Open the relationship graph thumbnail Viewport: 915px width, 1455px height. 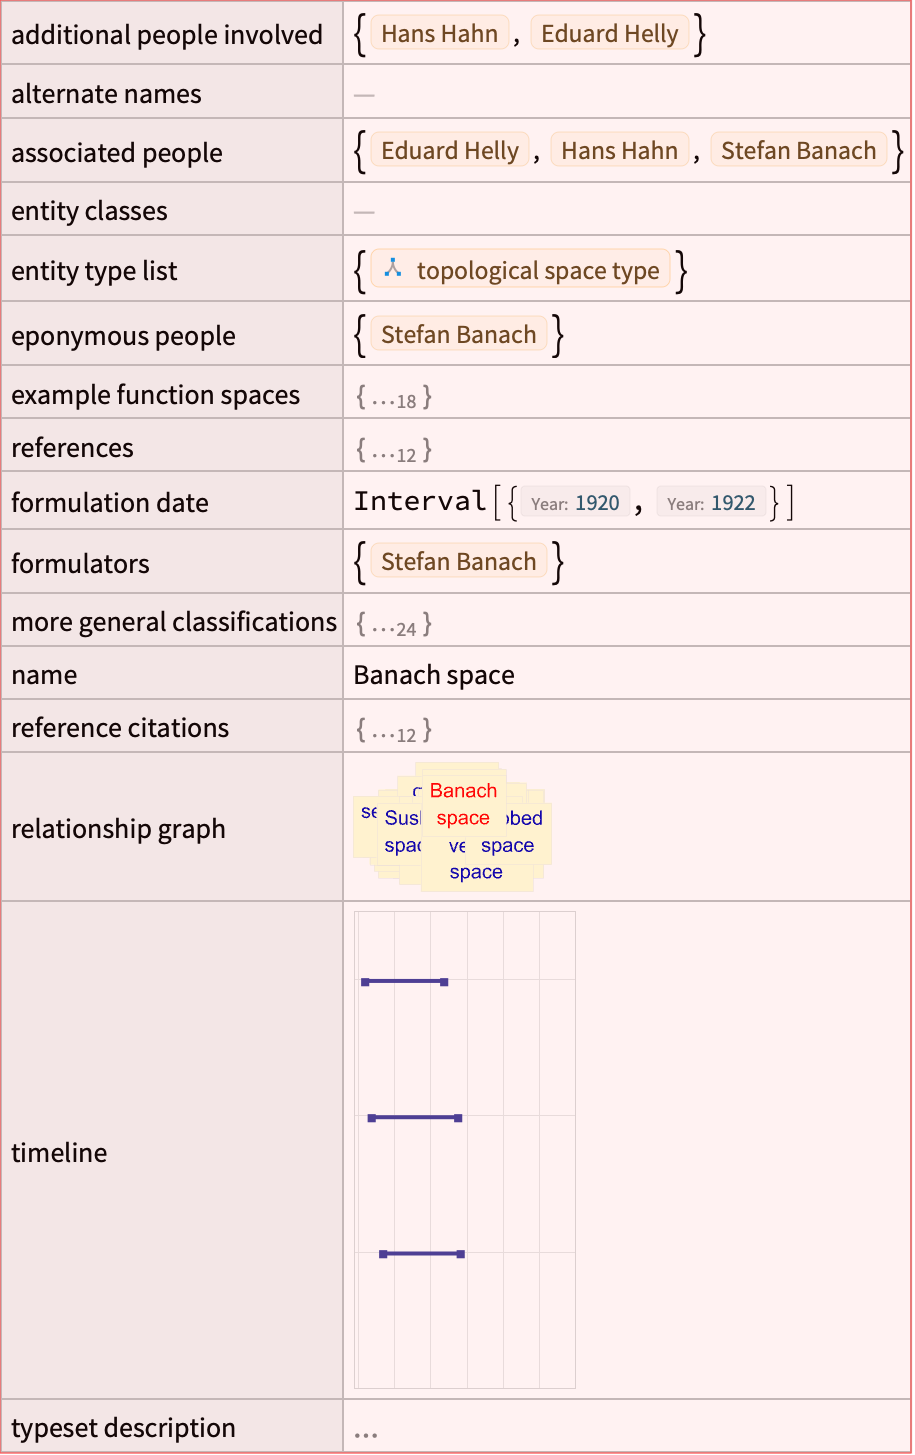coord(453,828)
